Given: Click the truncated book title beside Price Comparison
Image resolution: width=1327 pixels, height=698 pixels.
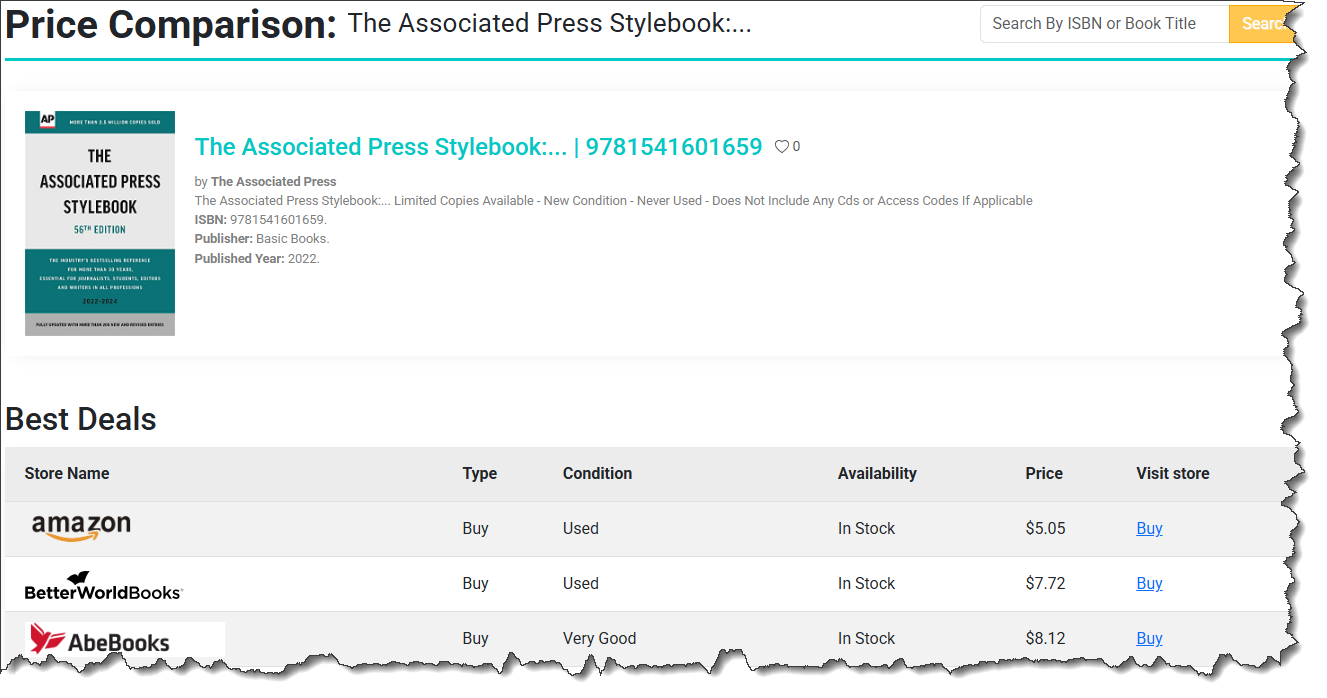Looking at the screenshot, I should (x=549, y=24).
